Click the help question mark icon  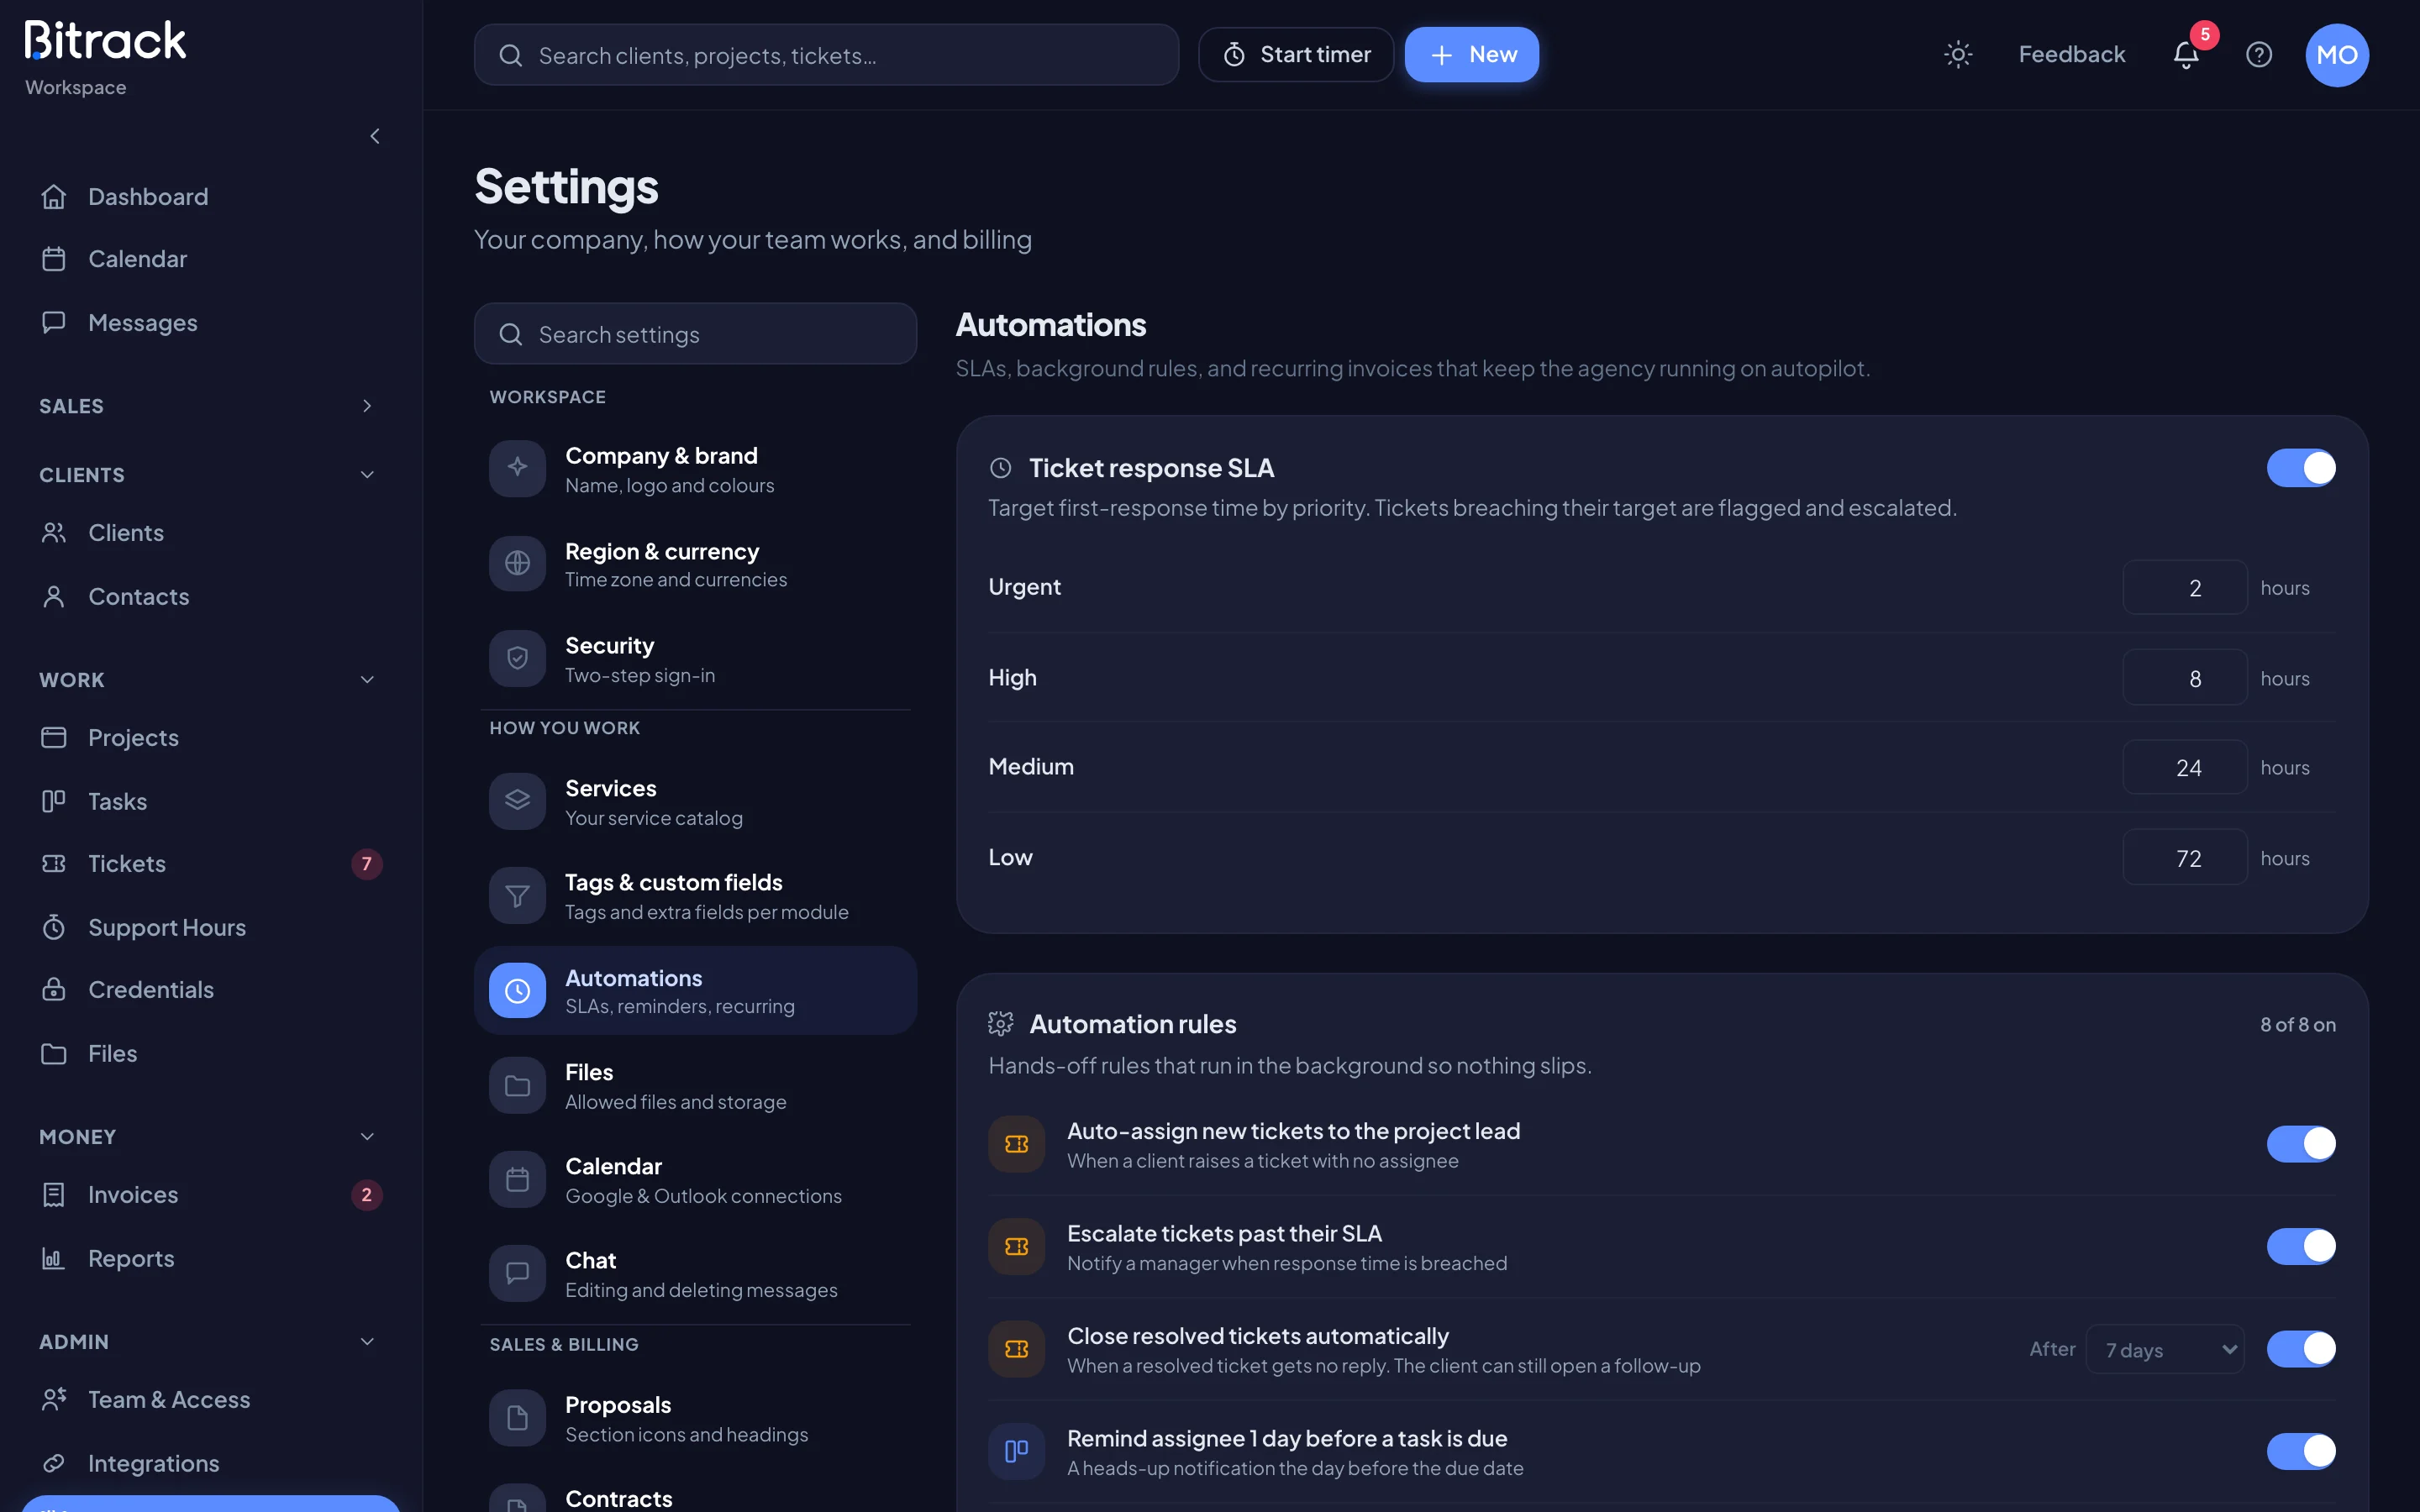click(2259, 55)
